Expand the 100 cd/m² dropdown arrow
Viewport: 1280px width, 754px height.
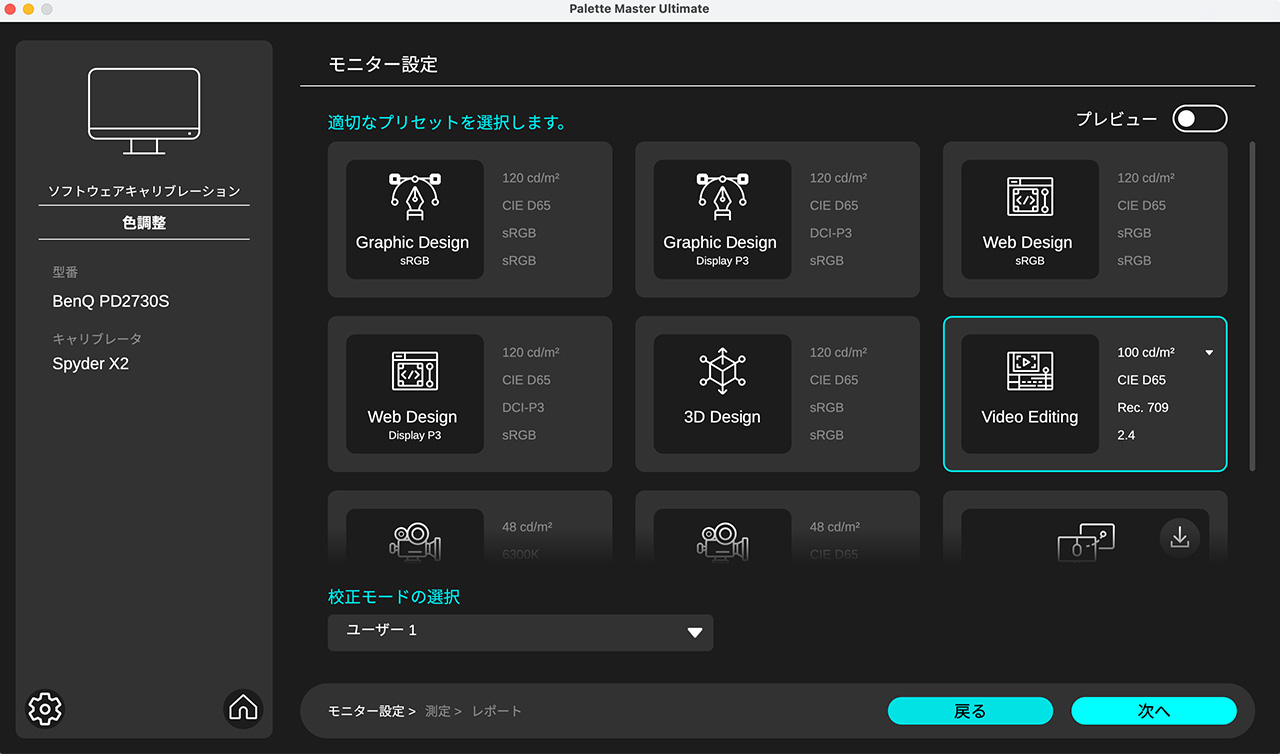1209,353
